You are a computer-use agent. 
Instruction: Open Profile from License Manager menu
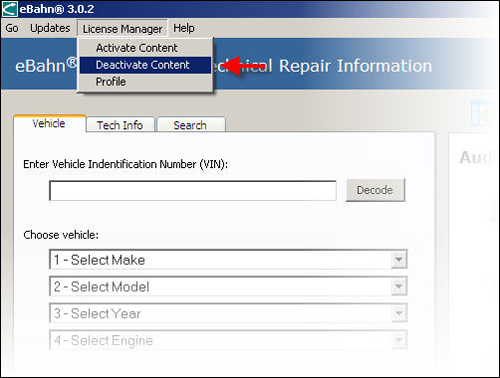coord(145,82)
